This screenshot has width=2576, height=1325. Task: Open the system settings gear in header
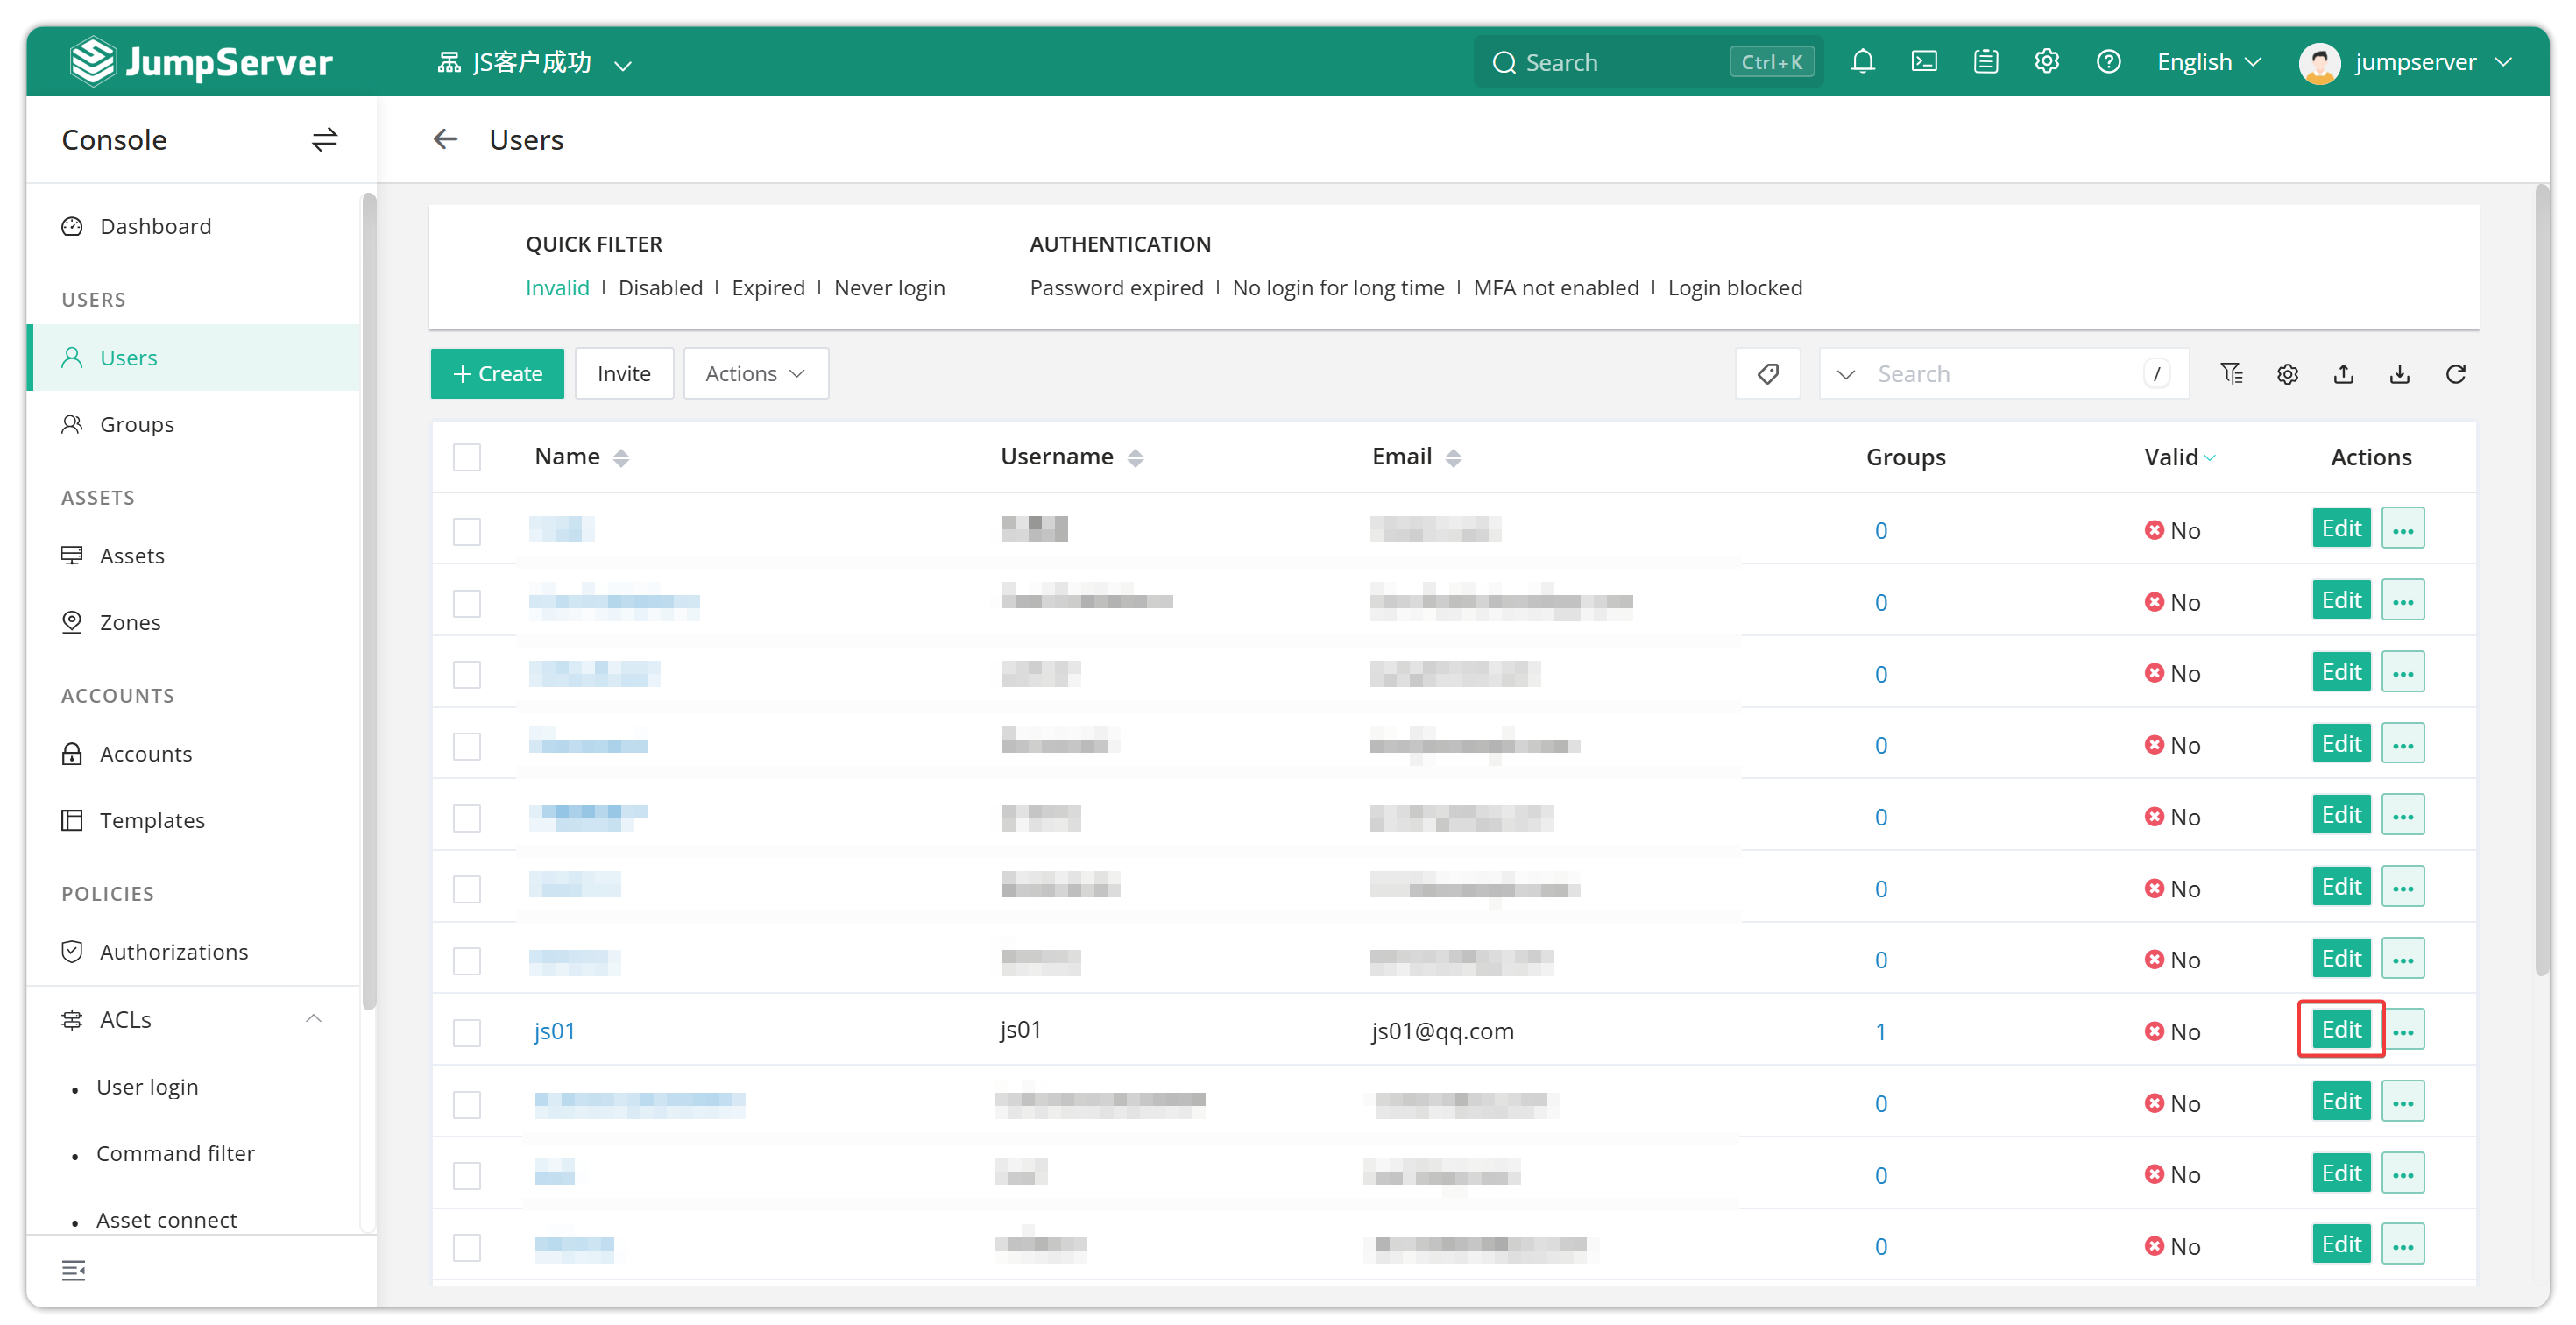click(x=2047, y=62)
